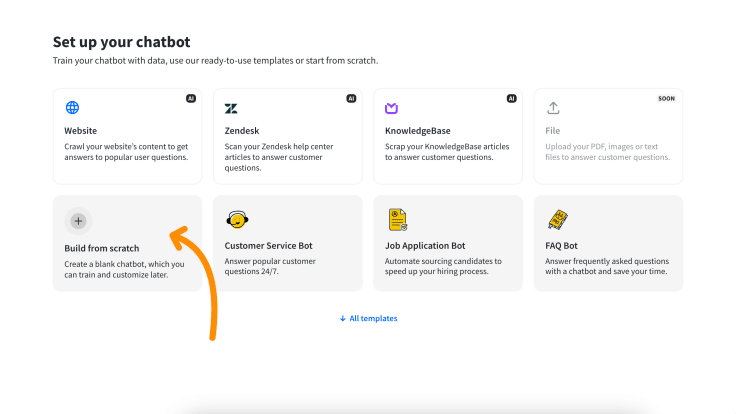Viewport: 736px width, 414px height.
Task: Select the Website card title
Action: coord(81,131)
